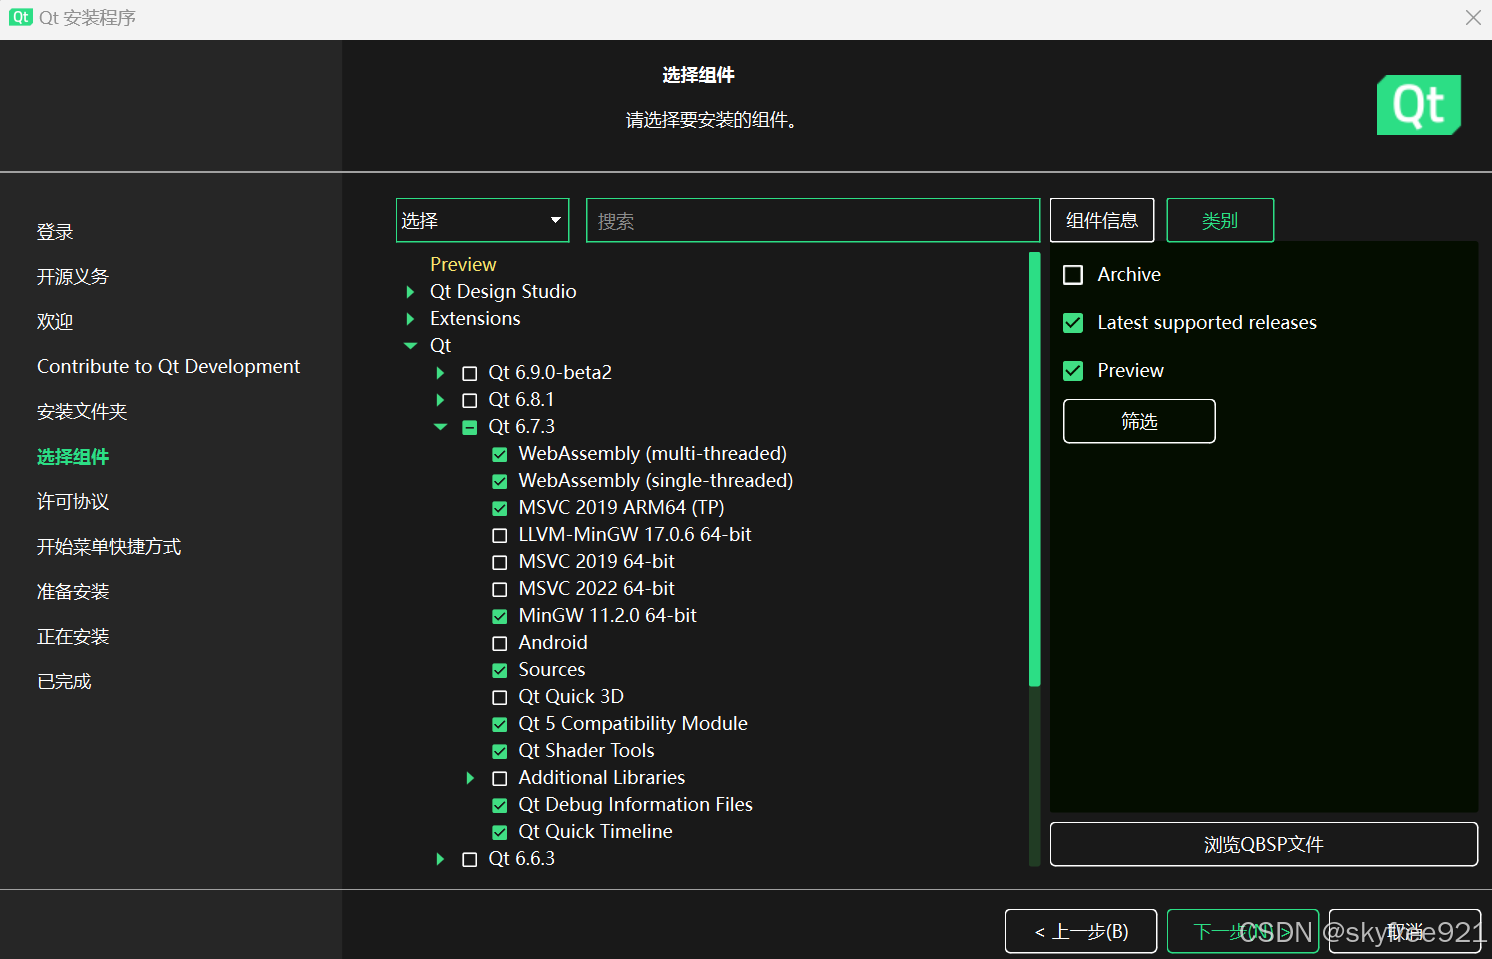Expand the Qt 6.9.0-beta2 node arrow

tap(440, 373)
